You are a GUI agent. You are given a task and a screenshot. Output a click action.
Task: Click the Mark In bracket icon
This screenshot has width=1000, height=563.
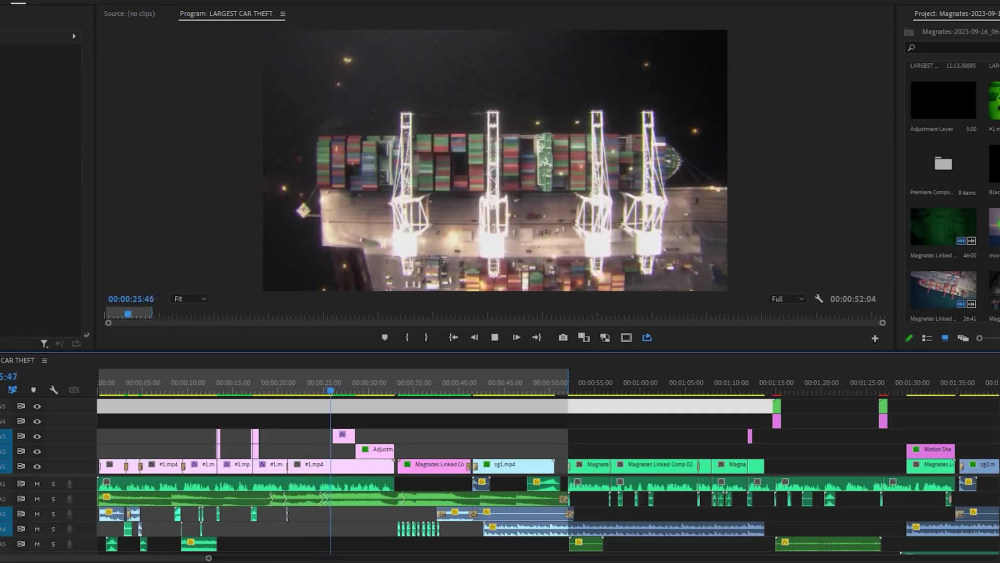point(407,337)
